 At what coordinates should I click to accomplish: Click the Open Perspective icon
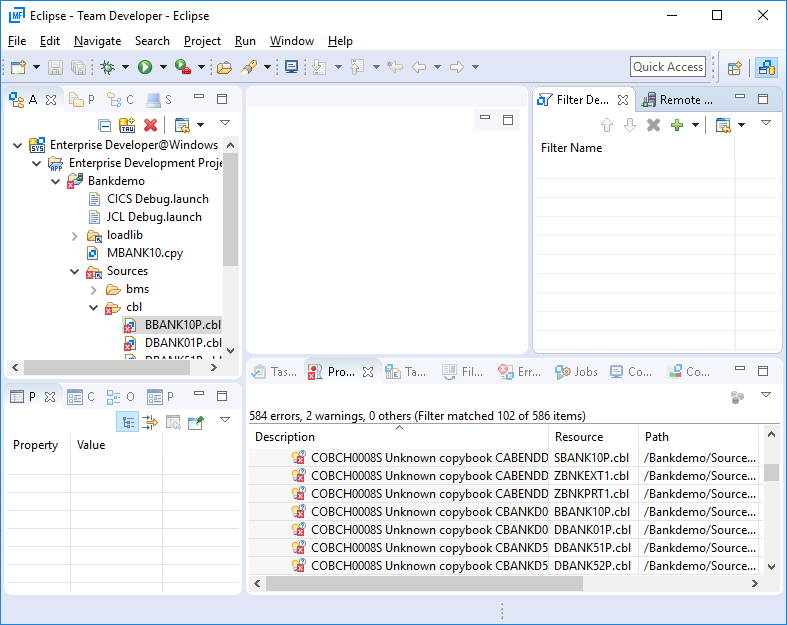tap(735, 67)
